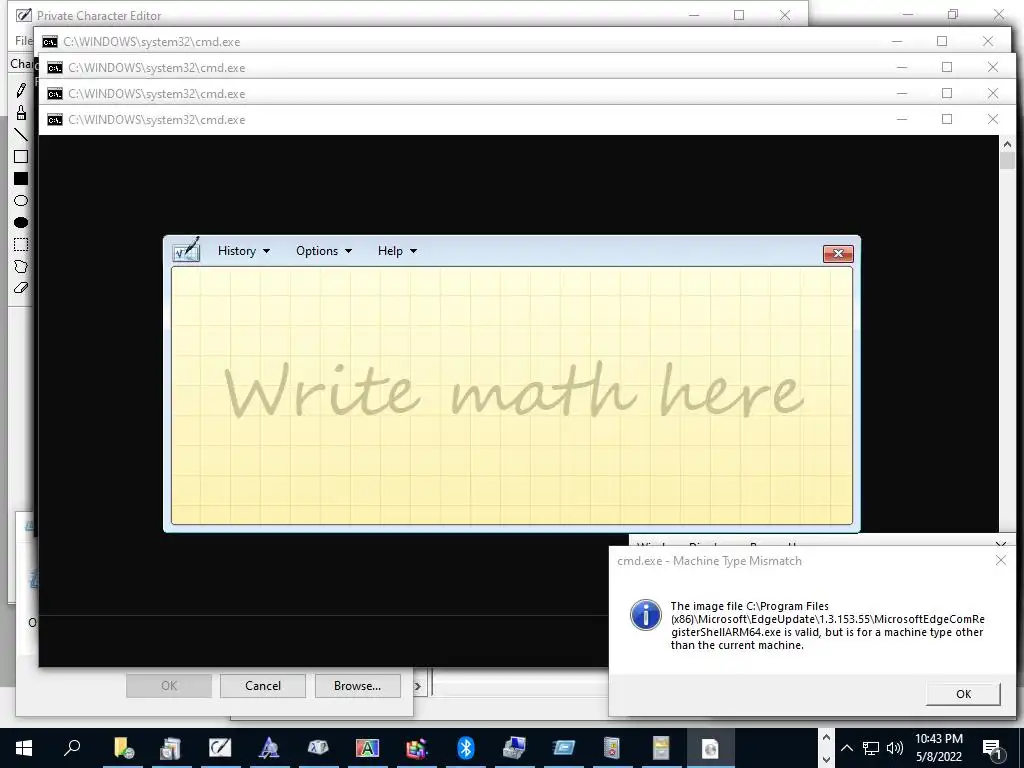Click the colorful letter A taskbar icon
The width and height of the screenshot is (1024, 768).
(367, 748)
